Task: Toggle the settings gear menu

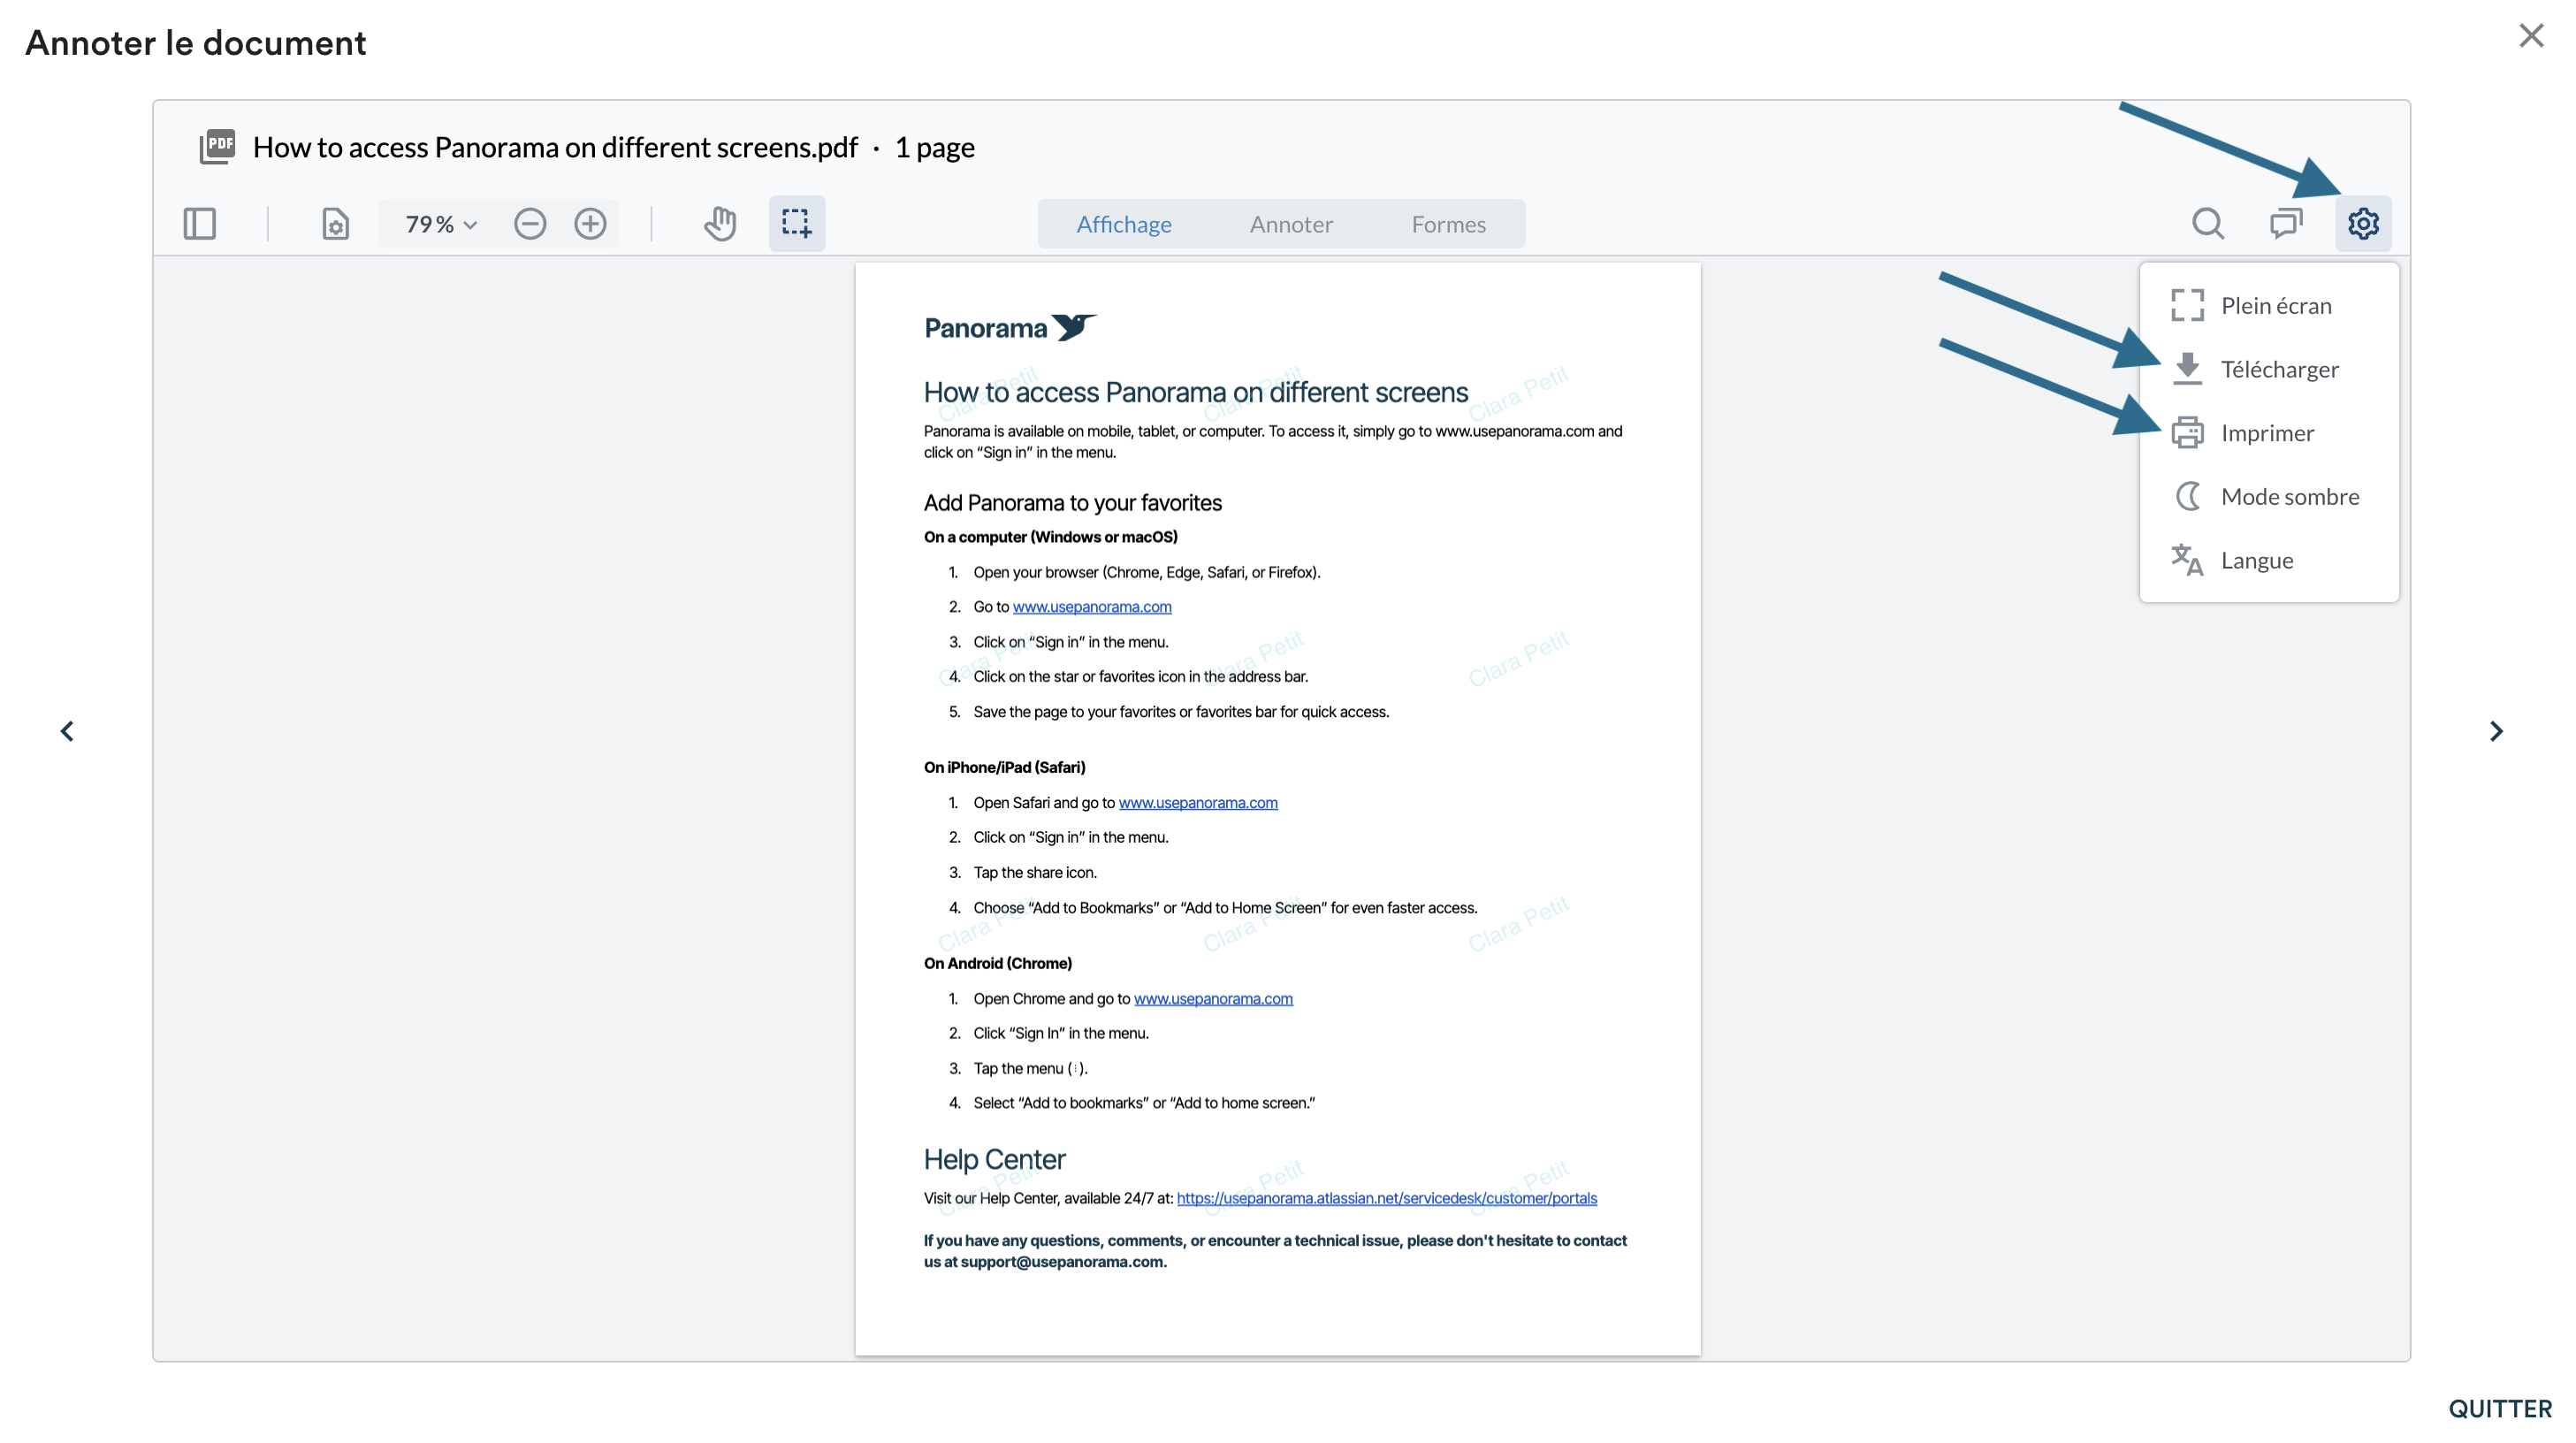Action: click(x=2362, y=223)
